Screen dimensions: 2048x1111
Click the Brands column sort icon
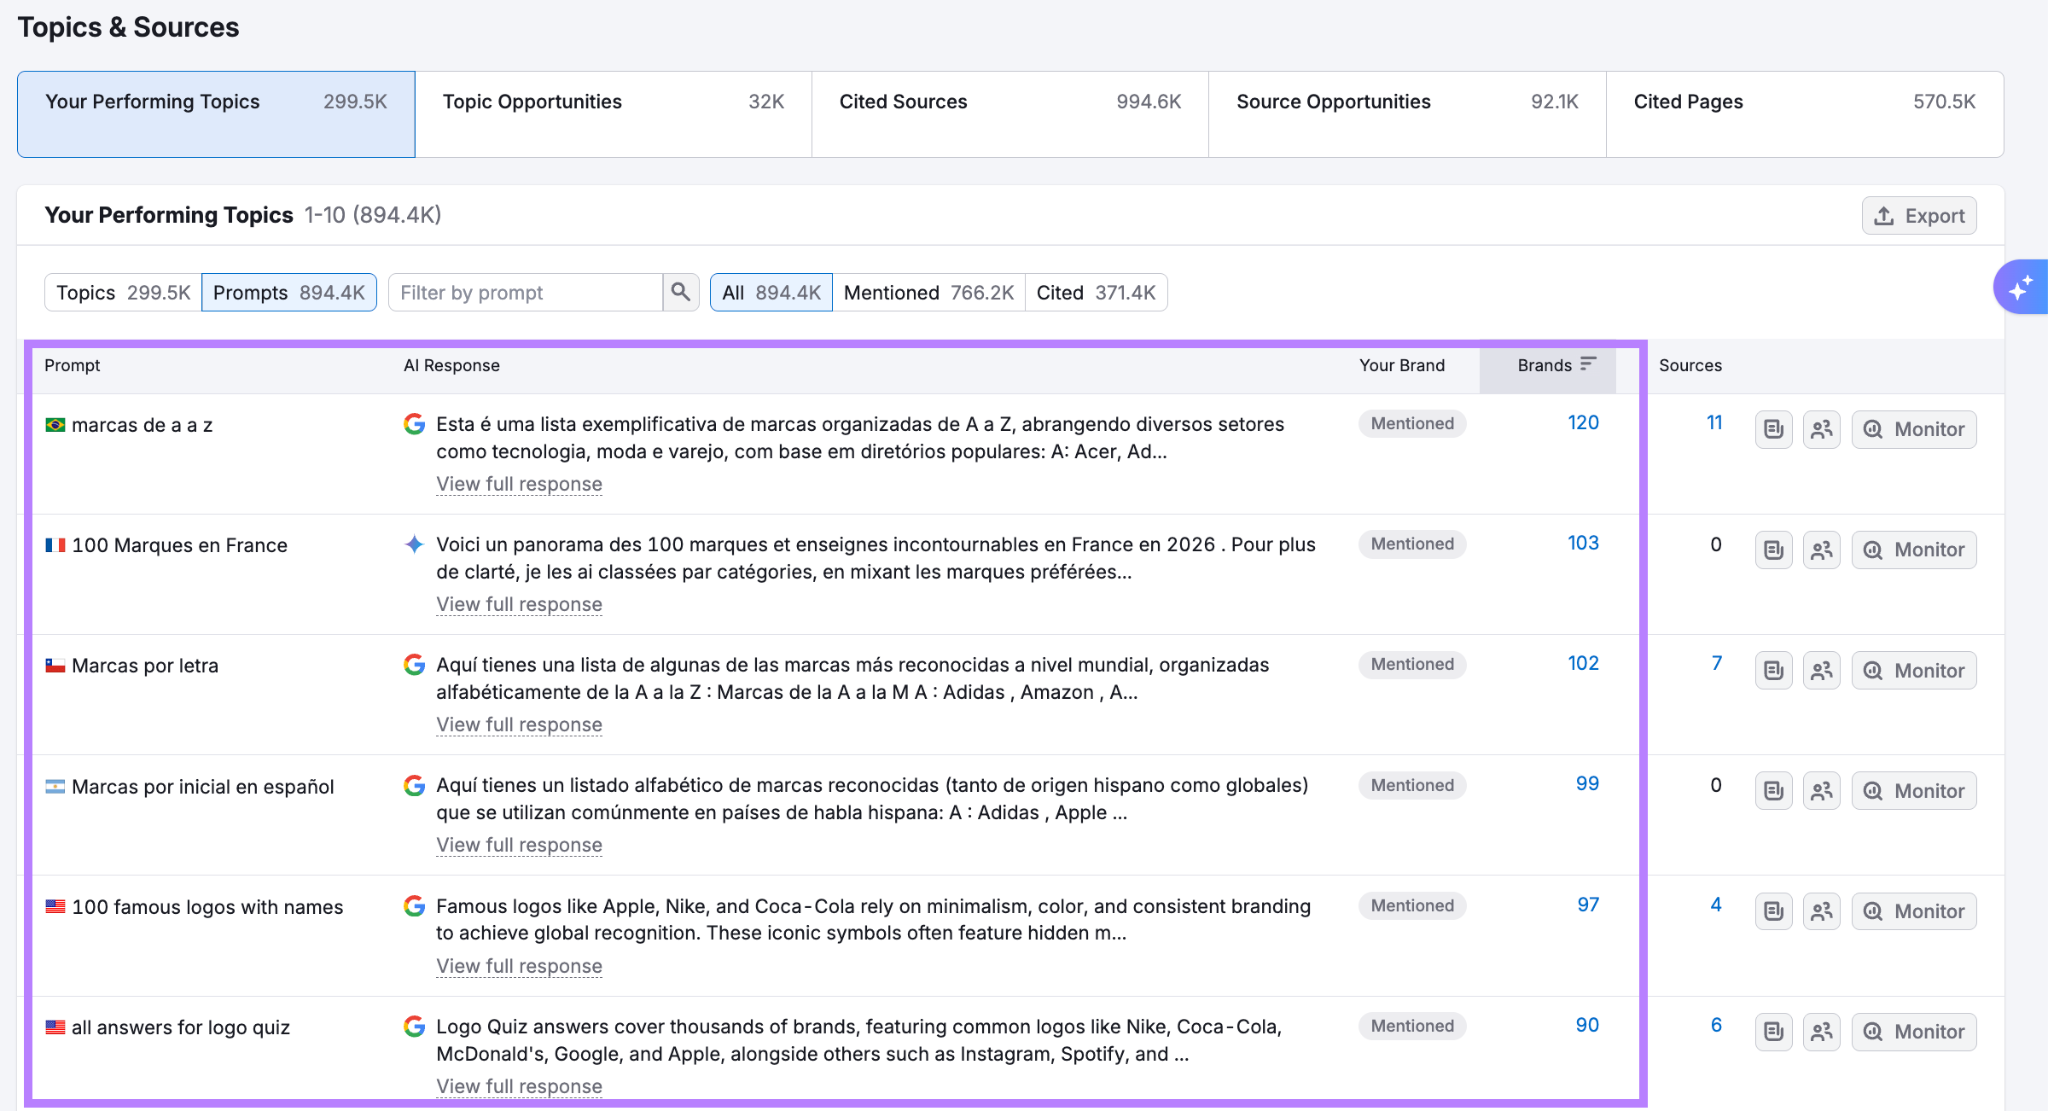[x=1588, y=364]
